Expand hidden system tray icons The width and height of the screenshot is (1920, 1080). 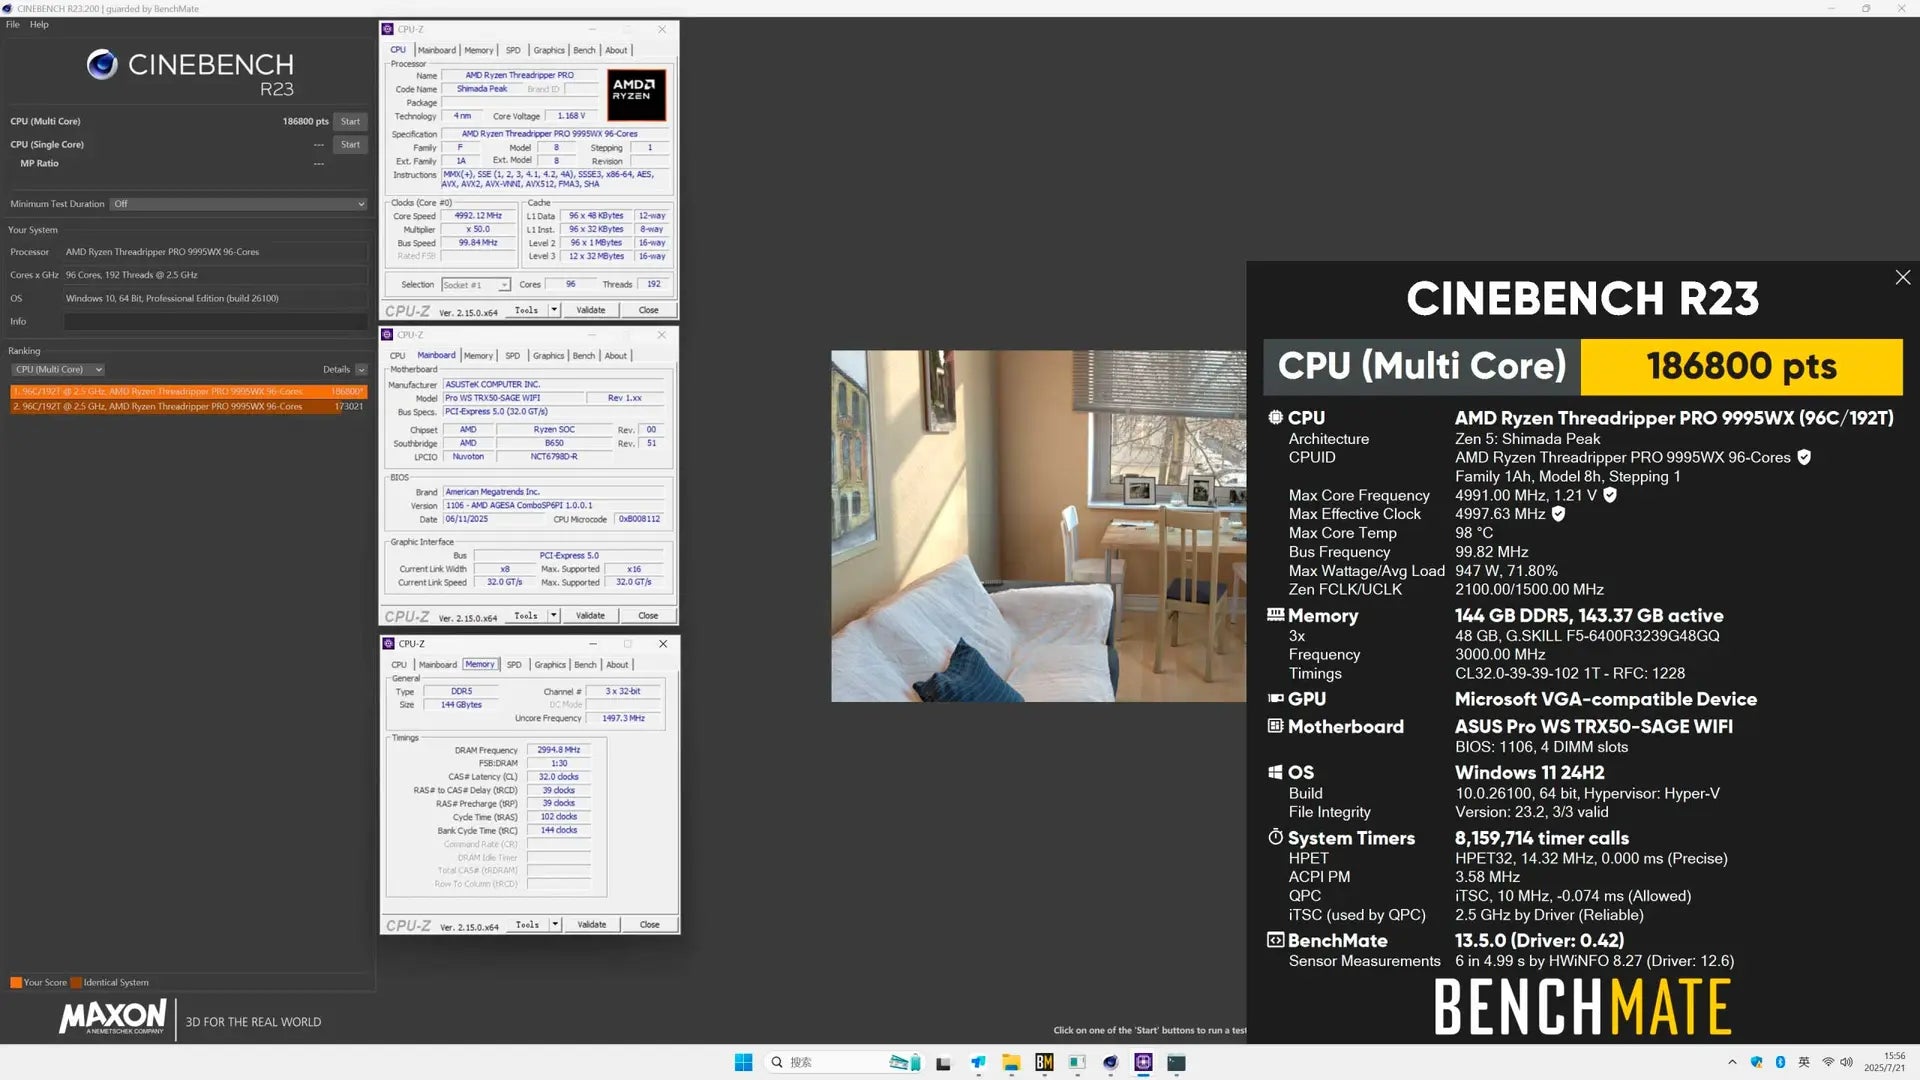(1731, 1063)
